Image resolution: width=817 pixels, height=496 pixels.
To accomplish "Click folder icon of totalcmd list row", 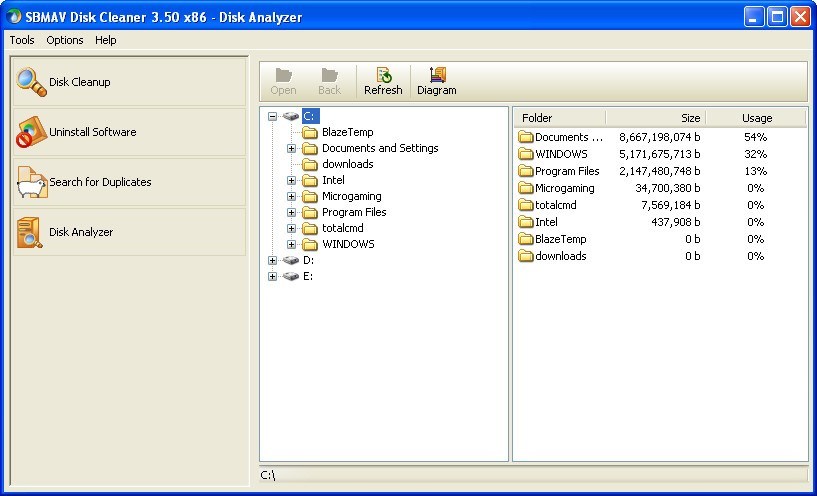I will [526, 205].
